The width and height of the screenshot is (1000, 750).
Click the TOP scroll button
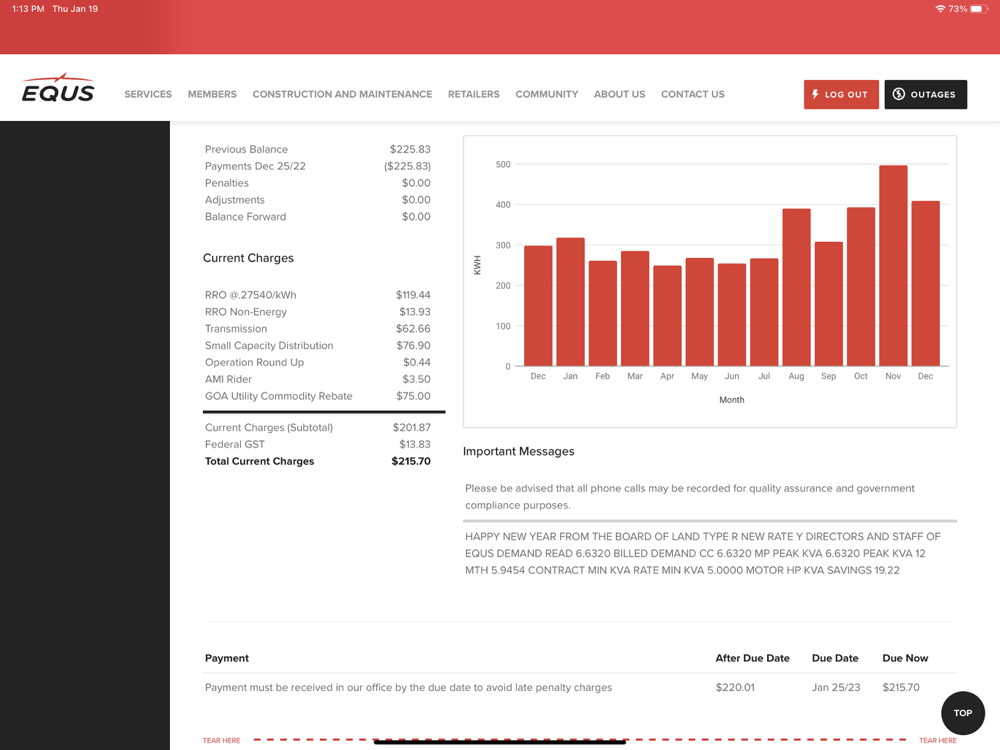[x=962, y=713]
